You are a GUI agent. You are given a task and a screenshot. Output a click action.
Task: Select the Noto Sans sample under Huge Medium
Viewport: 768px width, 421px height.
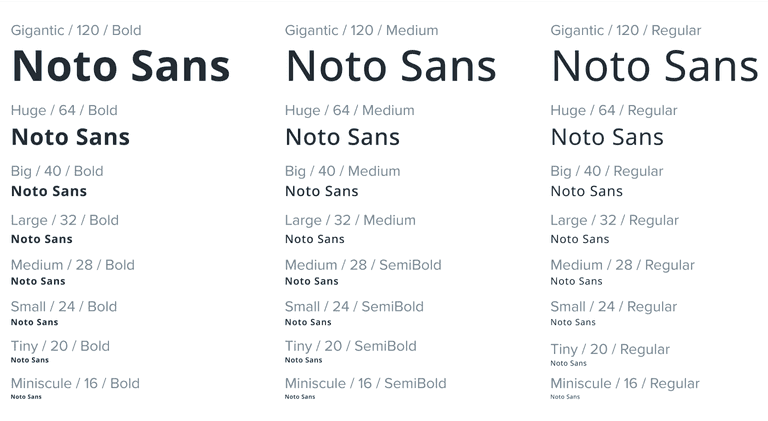342,137
